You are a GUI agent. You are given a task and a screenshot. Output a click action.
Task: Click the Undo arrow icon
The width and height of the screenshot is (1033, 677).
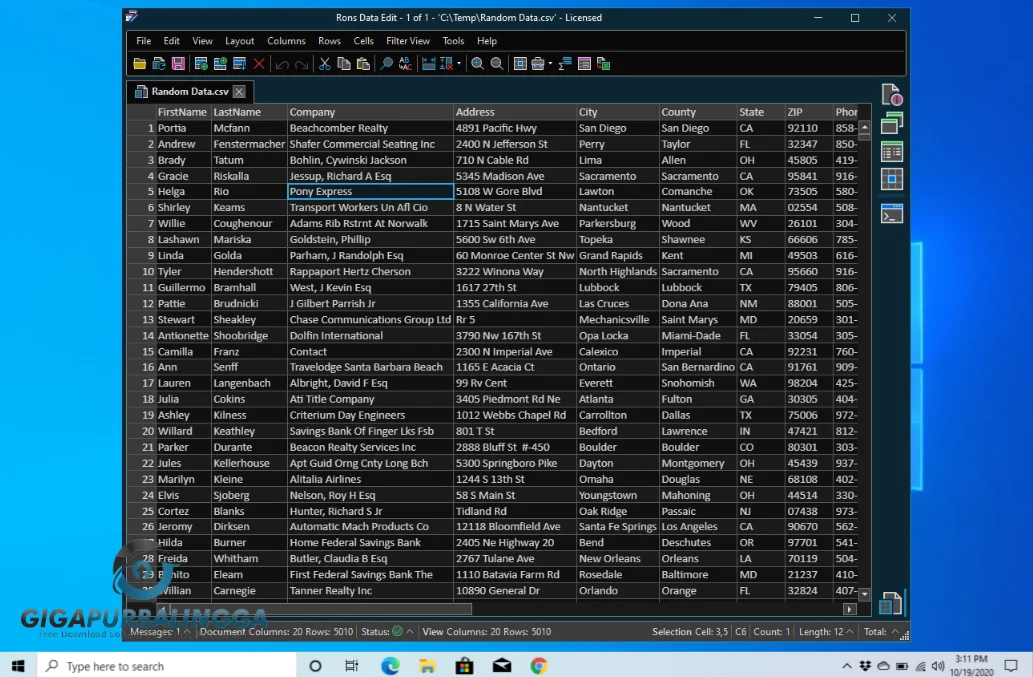point(282,64)
